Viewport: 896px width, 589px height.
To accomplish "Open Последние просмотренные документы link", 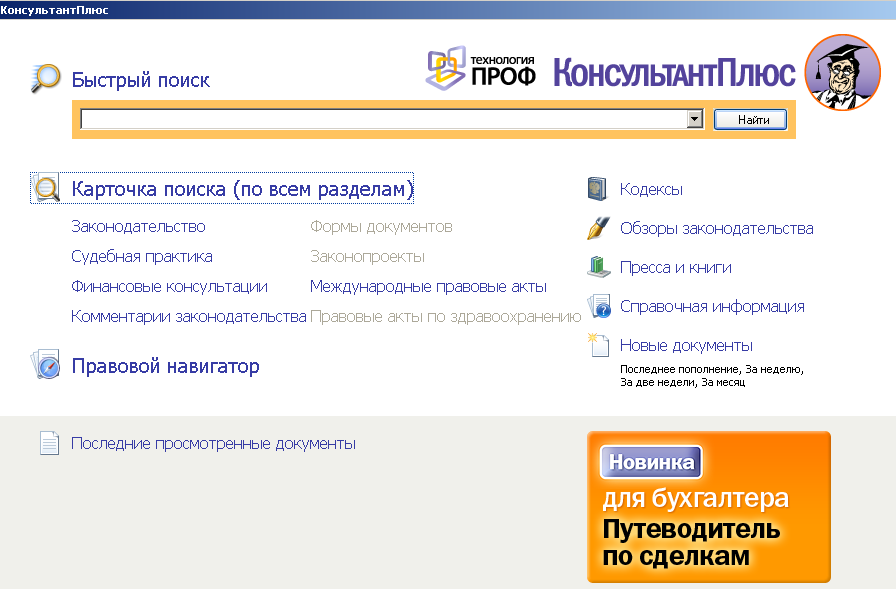I will (213, 443).
